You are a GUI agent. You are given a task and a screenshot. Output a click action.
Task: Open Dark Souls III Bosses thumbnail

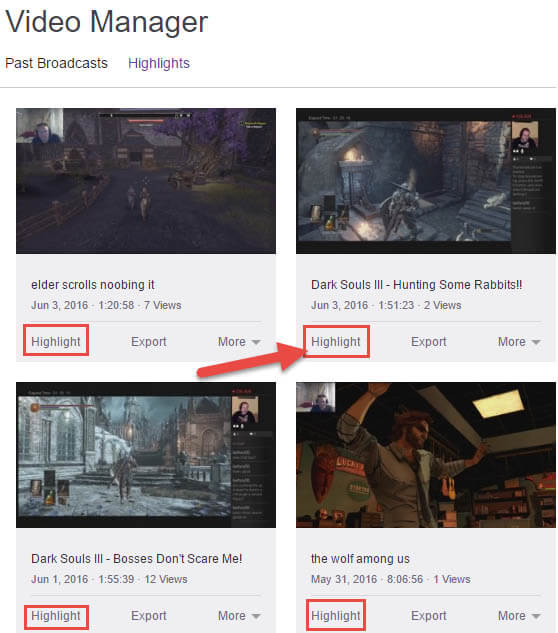point(146,455)
